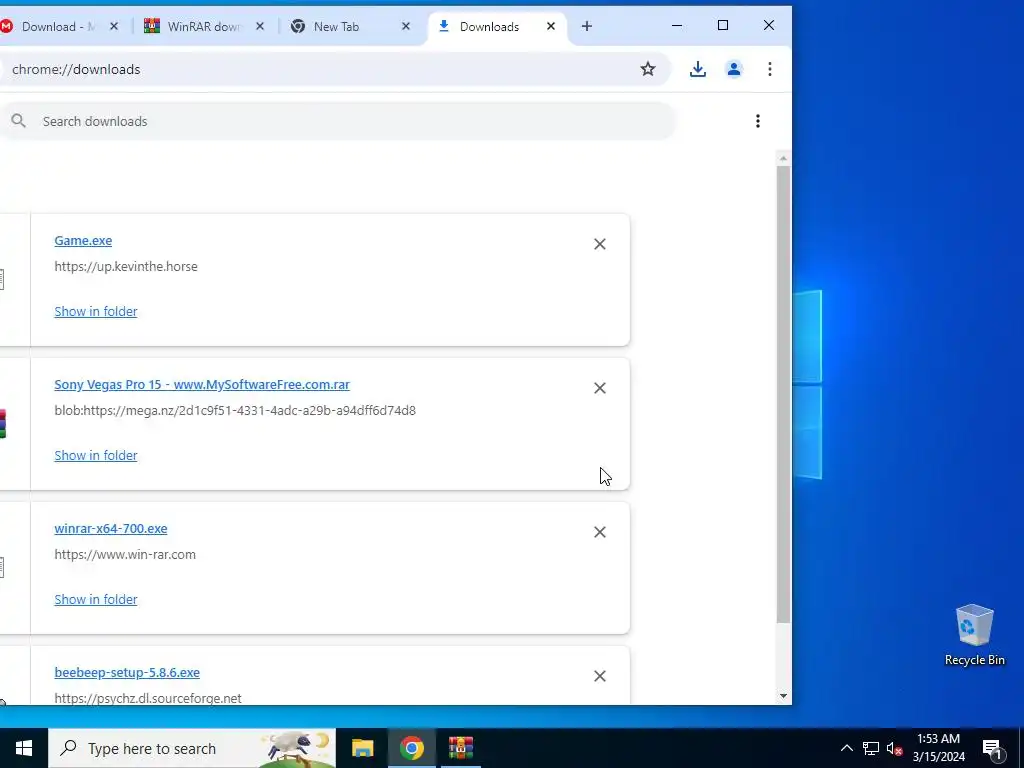Show hidden system tray icons
The height and width of the screenshot is (768, 1024).
point(846,748)
